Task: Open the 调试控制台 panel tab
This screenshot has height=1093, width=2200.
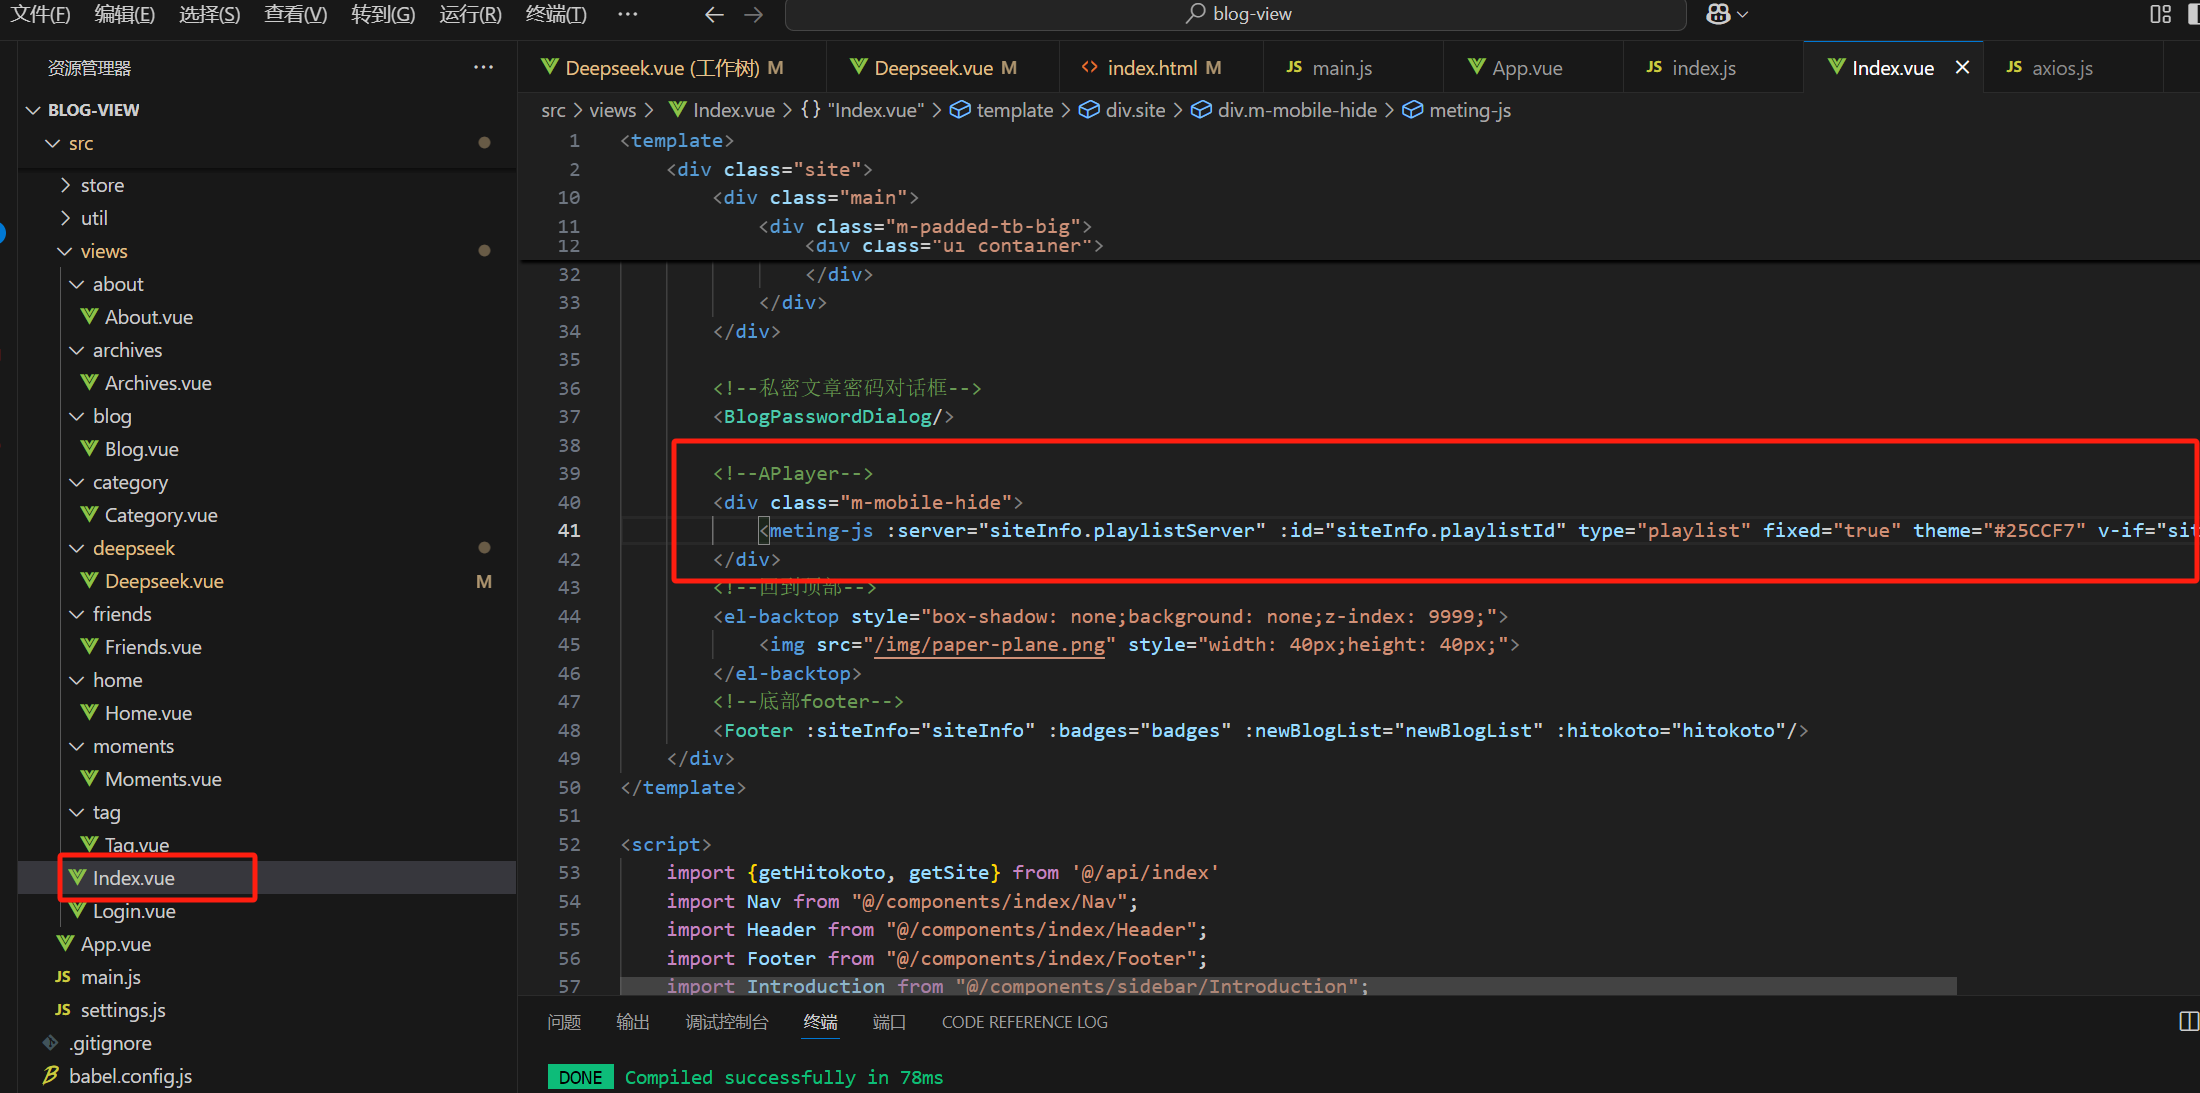Action: click(x=726, y=1022)
